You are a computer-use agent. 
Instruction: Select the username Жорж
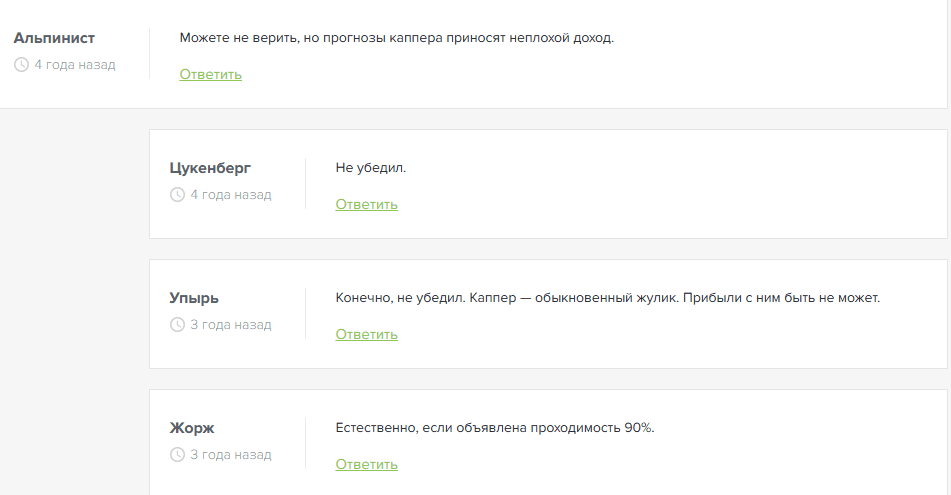tap(192, 428)
